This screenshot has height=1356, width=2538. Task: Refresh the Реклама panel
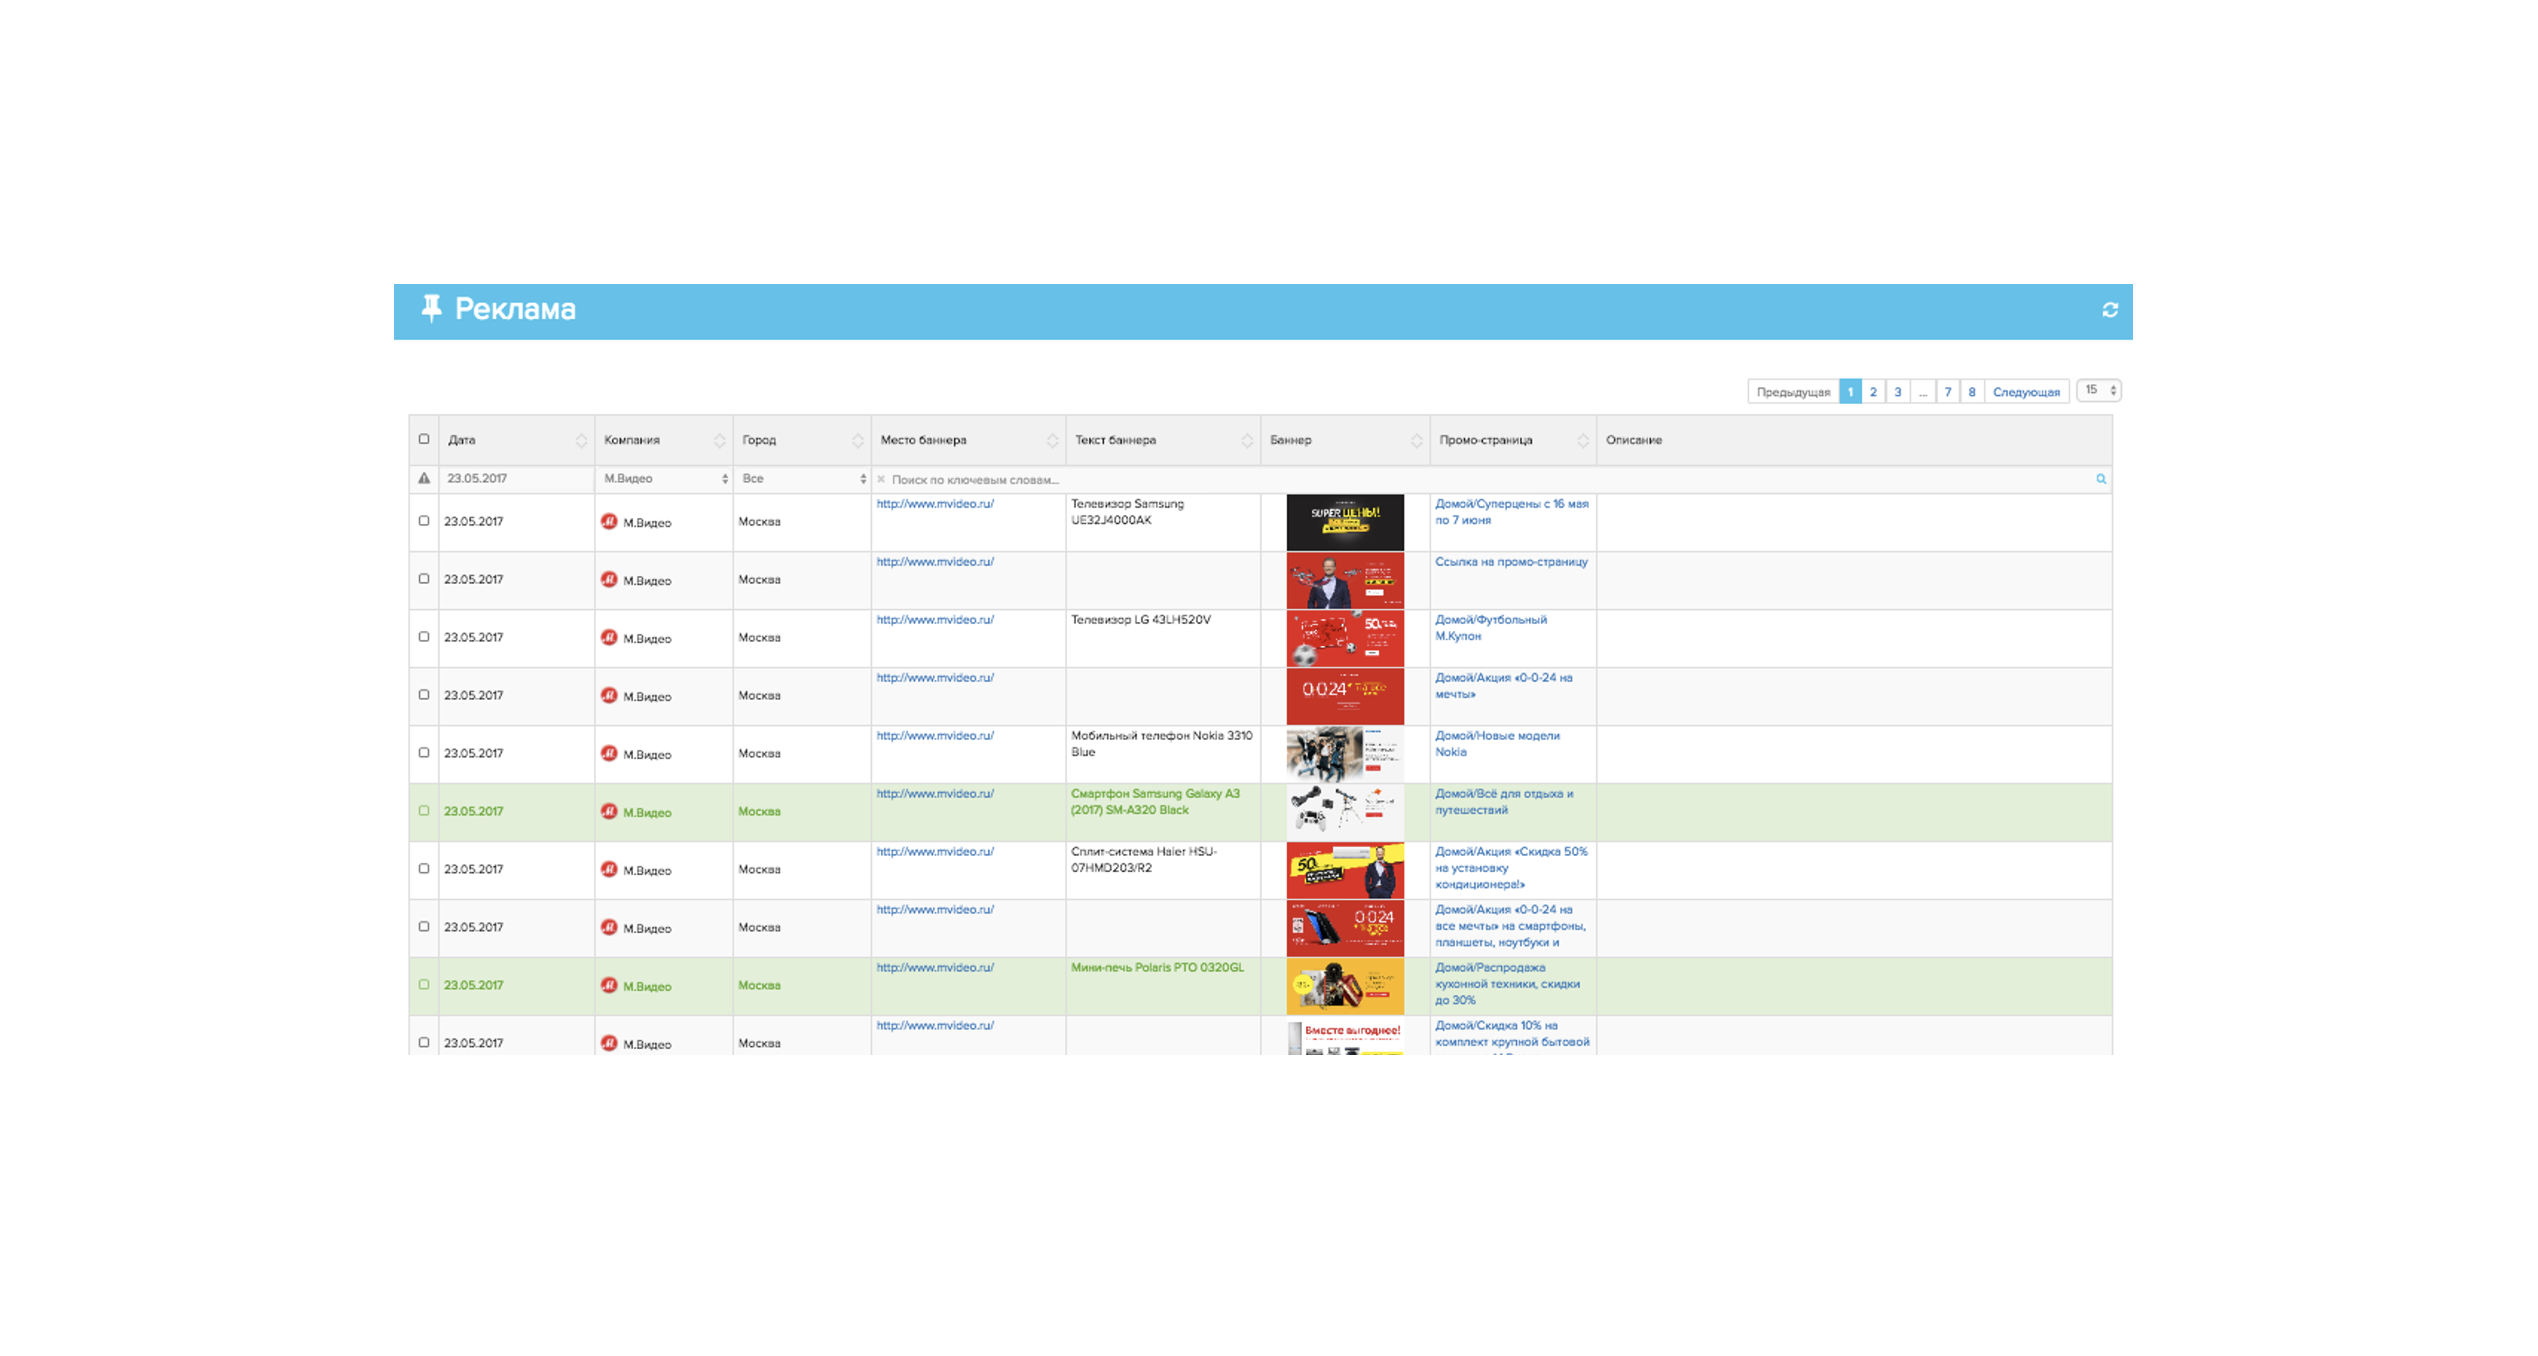click(x=2110, y=310)
